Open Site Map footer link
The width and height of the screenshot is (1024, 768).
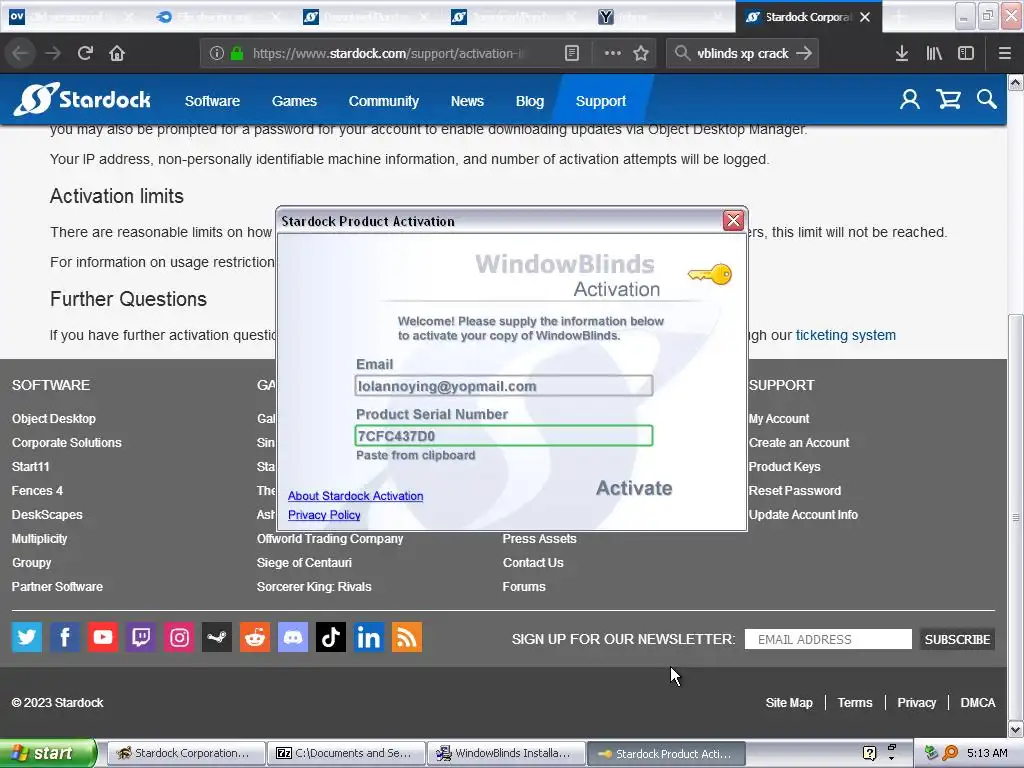pyautogui.click(x=789, y=703)
